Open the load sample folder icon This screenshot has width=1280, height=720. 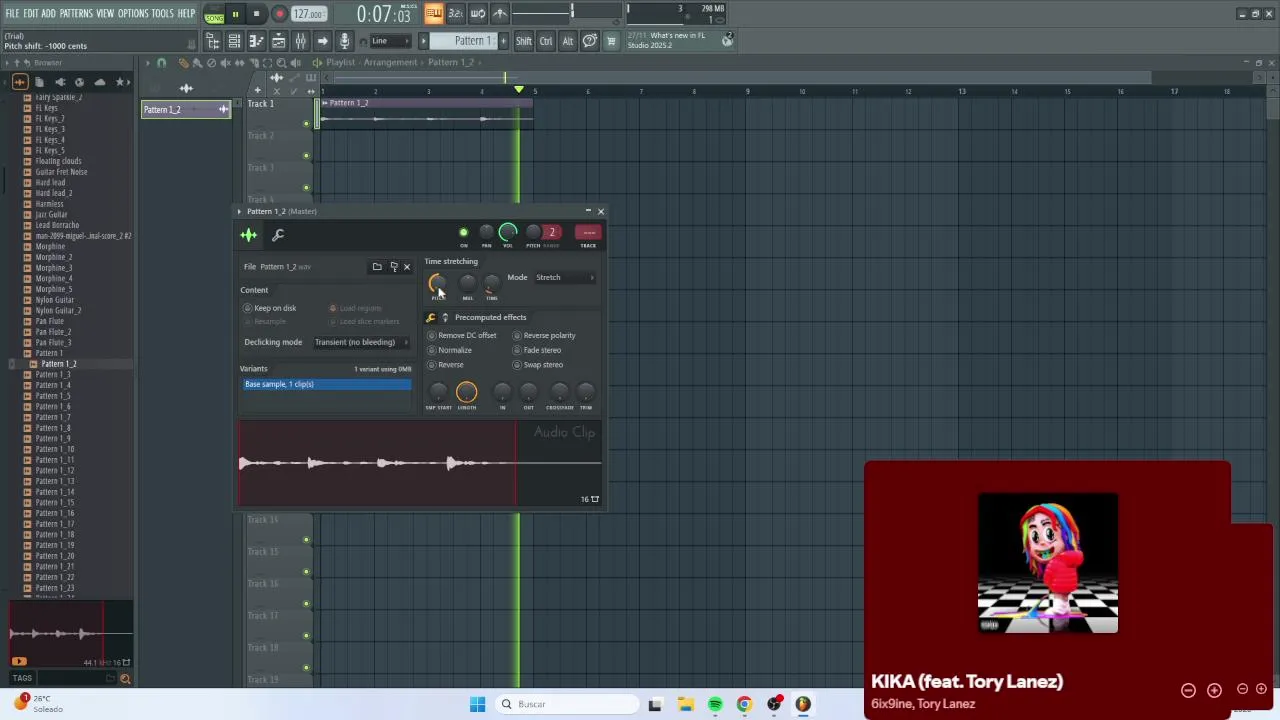[377, 267]
